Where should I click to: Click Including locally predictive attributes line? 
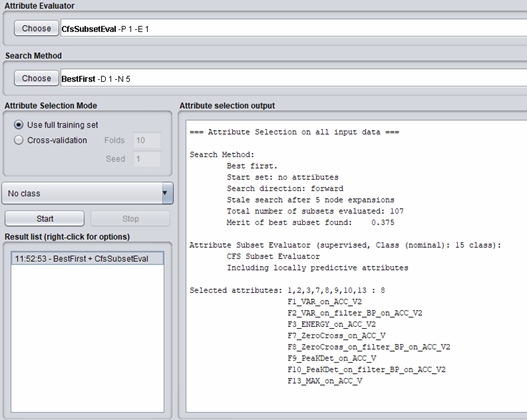pyautogui.click(x=318, y=268)
